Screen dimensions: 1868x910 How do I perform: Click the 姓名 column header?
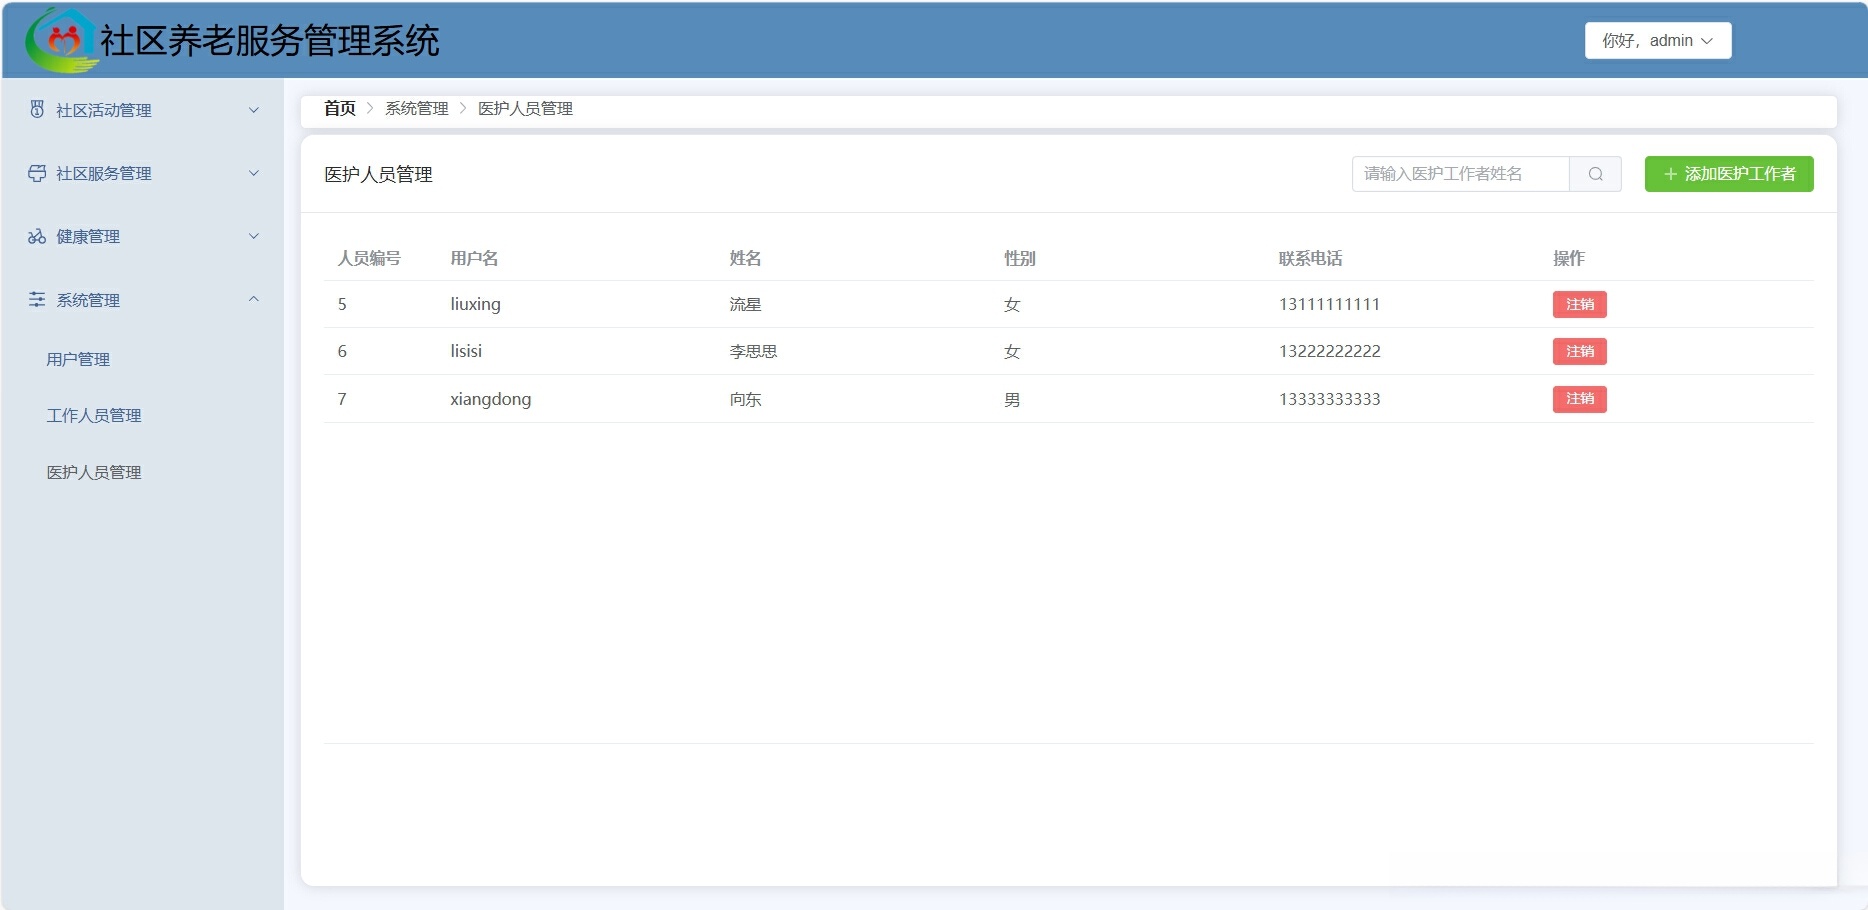[x=745, y=258]
